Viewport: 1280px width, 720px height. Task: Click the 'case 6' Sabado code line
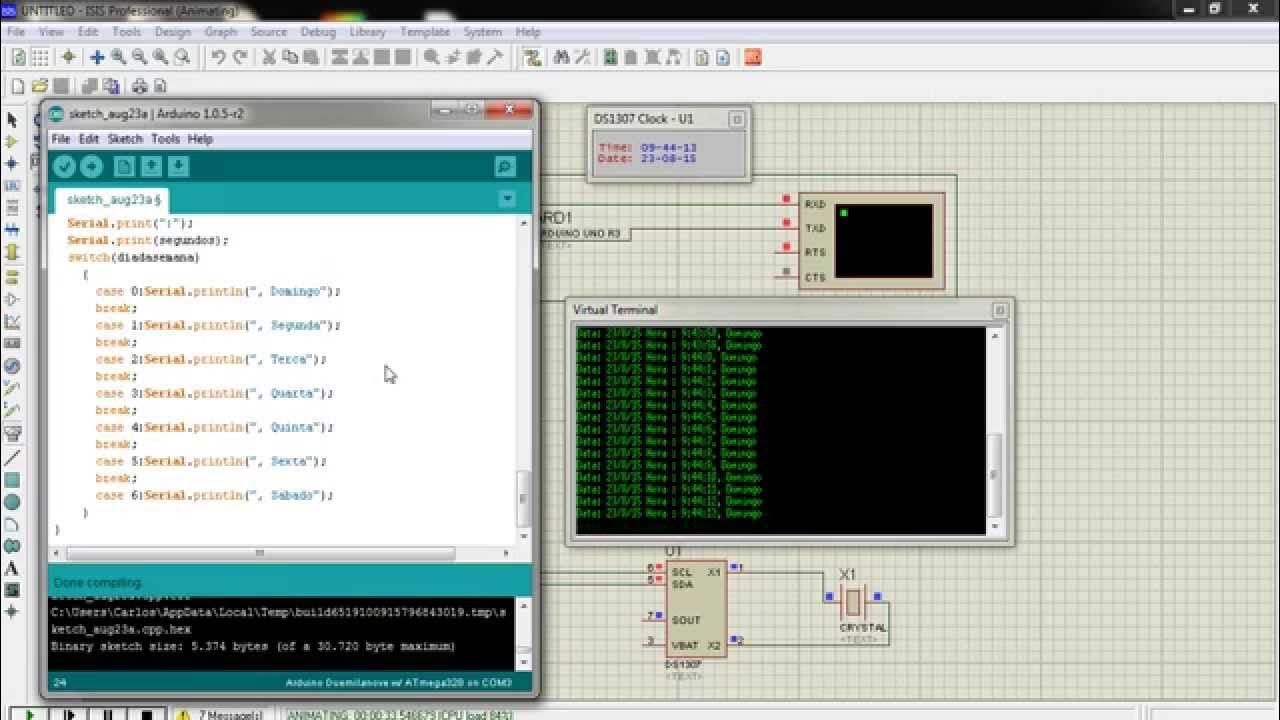pos(214,496)
